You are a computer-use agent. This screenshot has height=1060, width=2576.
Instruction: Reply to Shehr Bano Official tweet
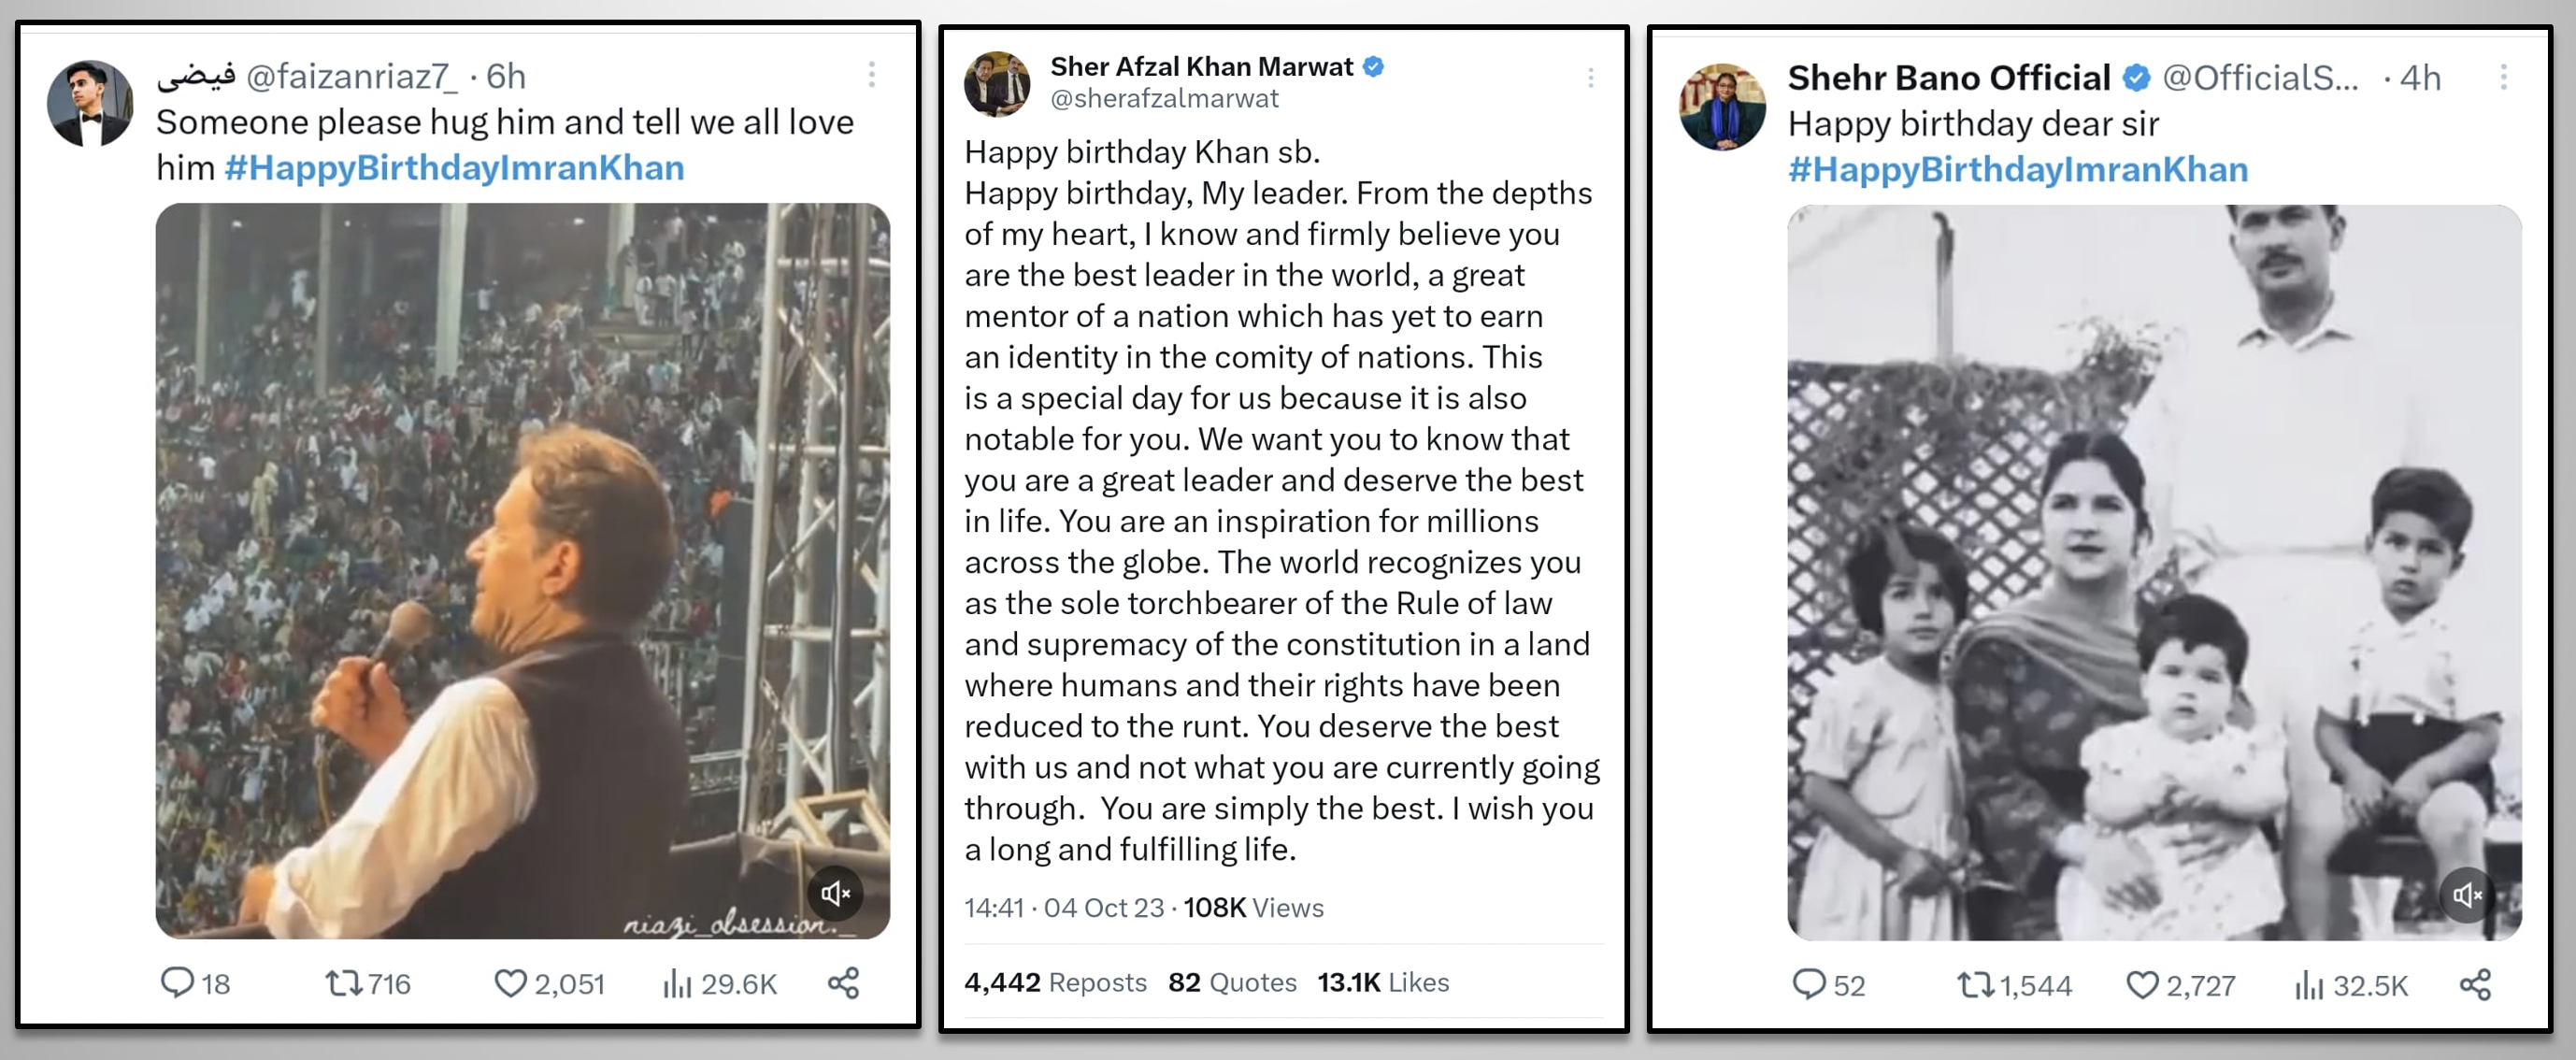tap(1808, 984)
